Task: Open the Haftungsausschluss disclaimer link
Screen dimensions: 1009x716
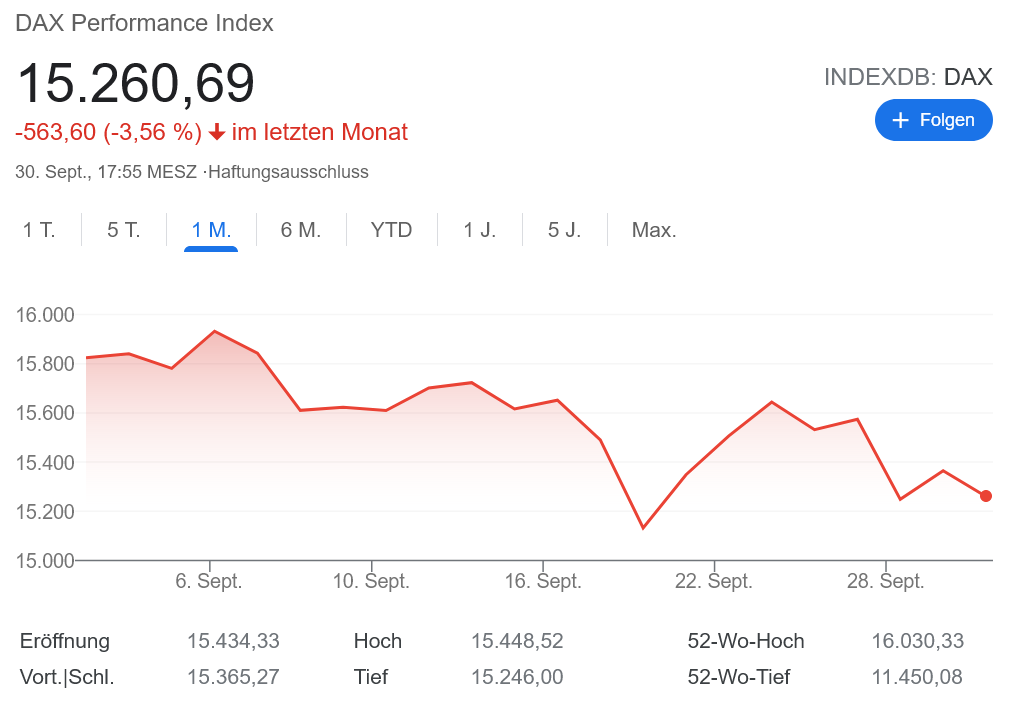Action: [x=288, y=172]
